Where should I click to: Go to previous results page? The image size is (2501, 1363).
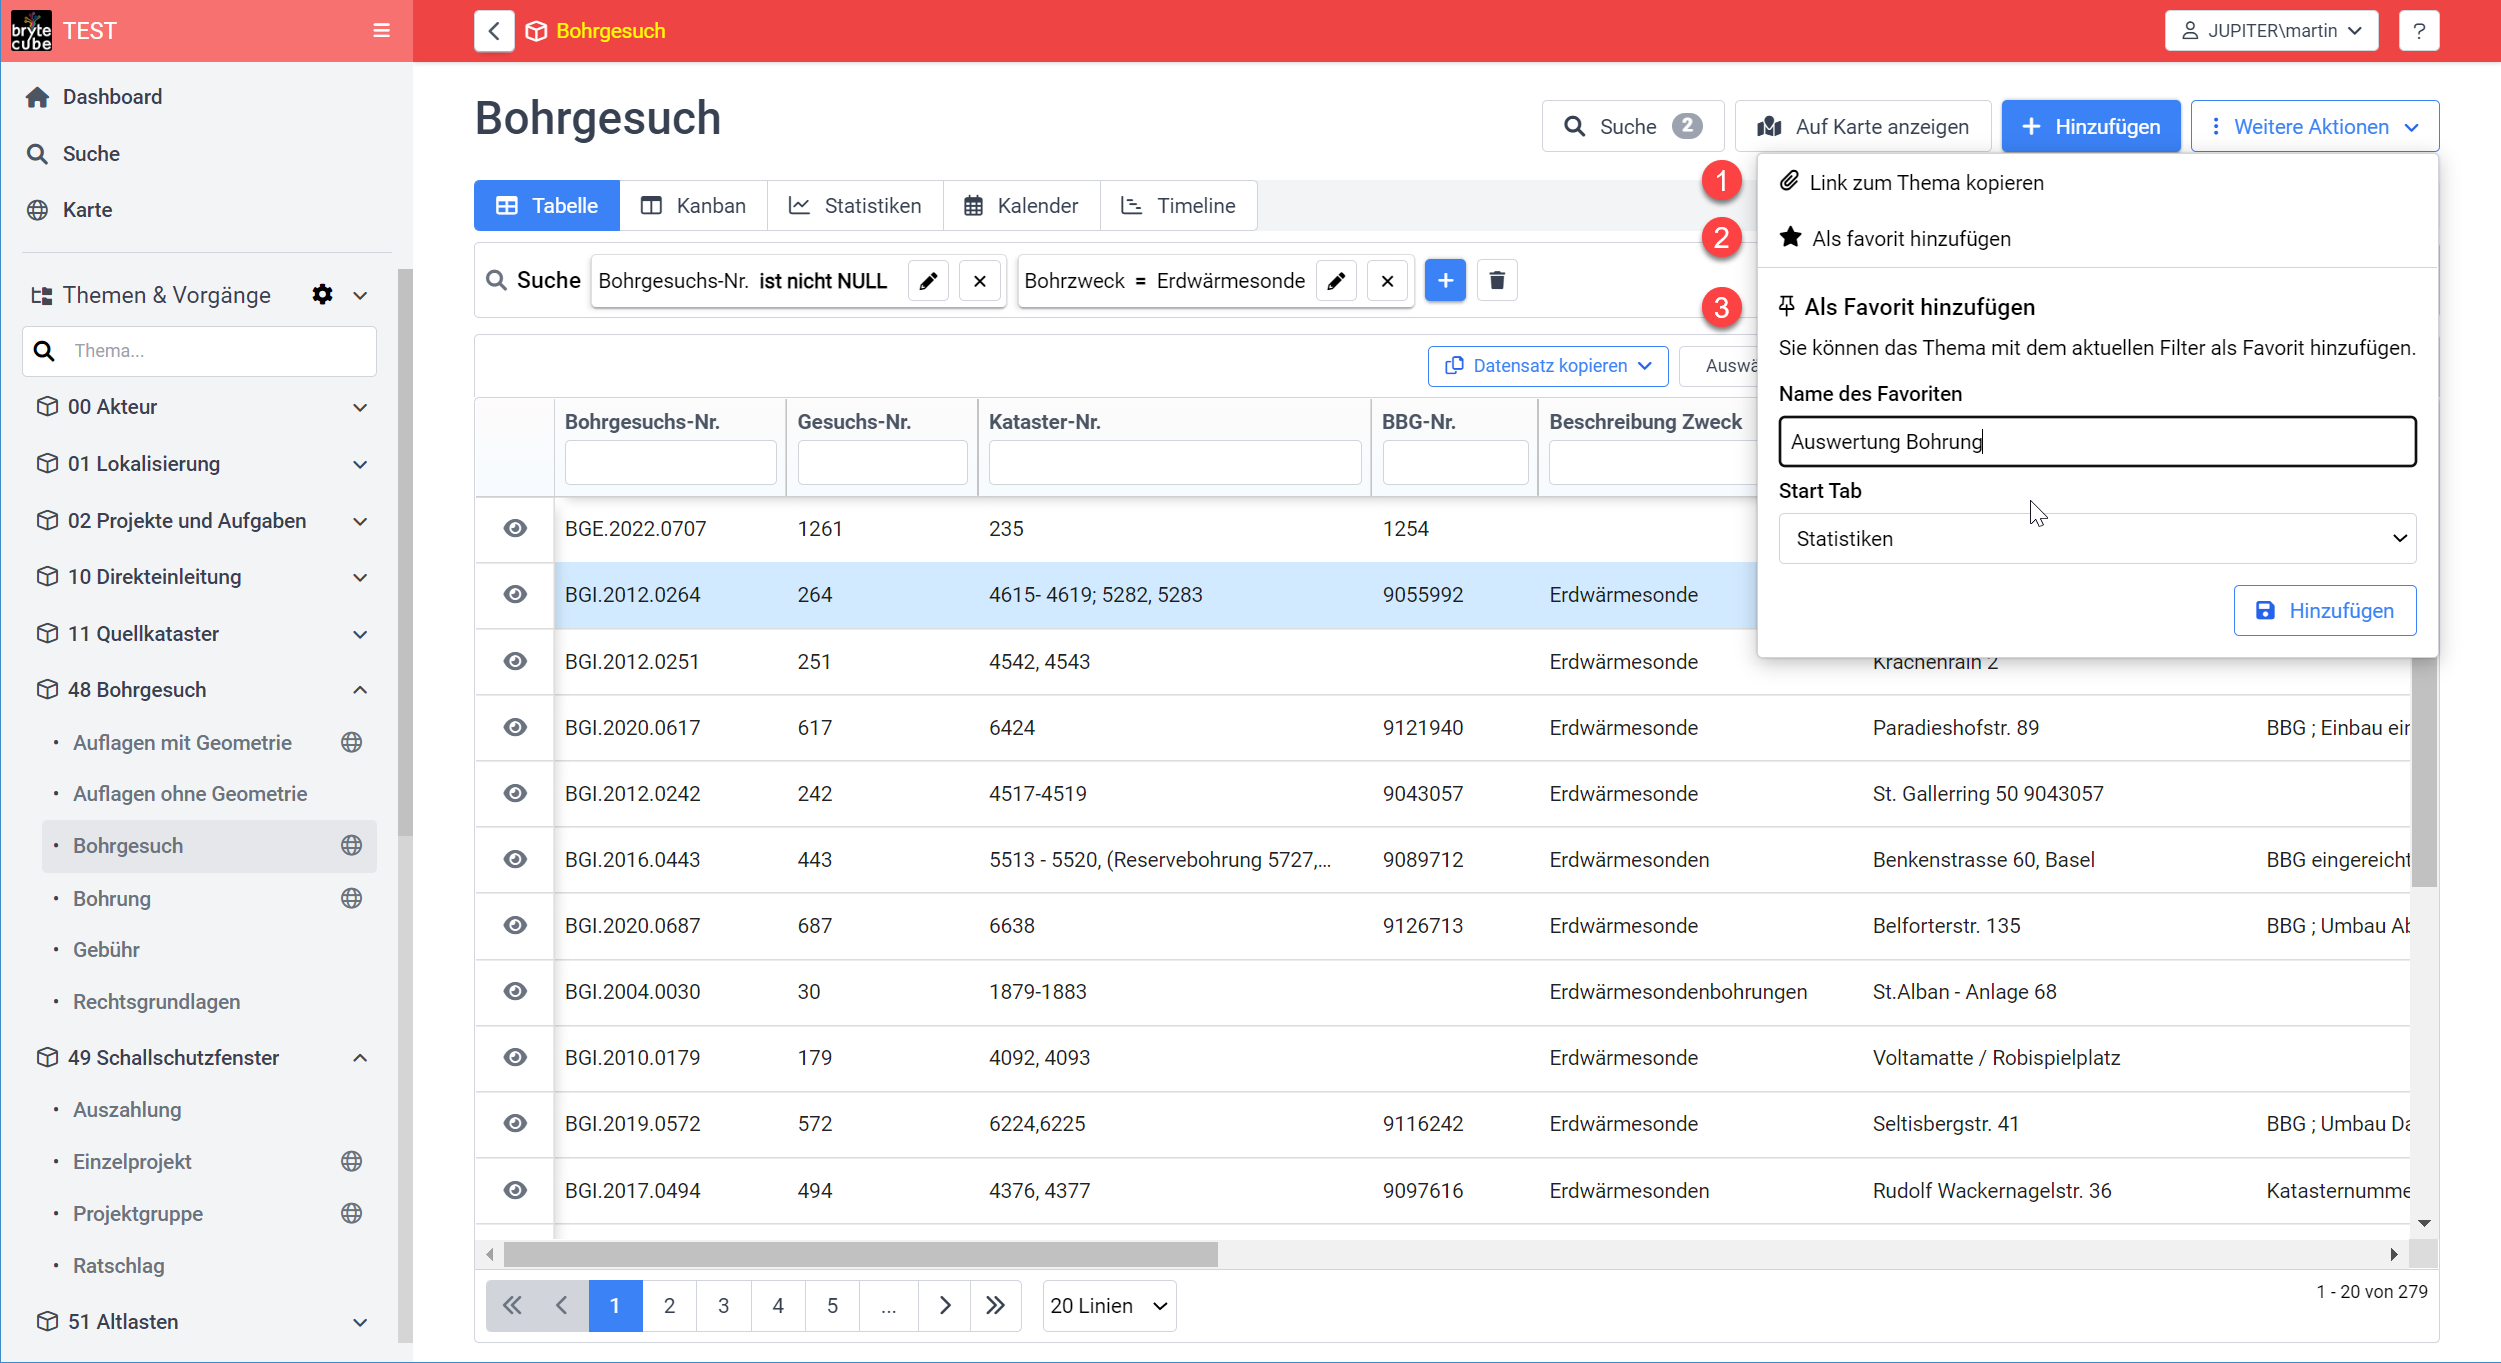(562, 1305)
